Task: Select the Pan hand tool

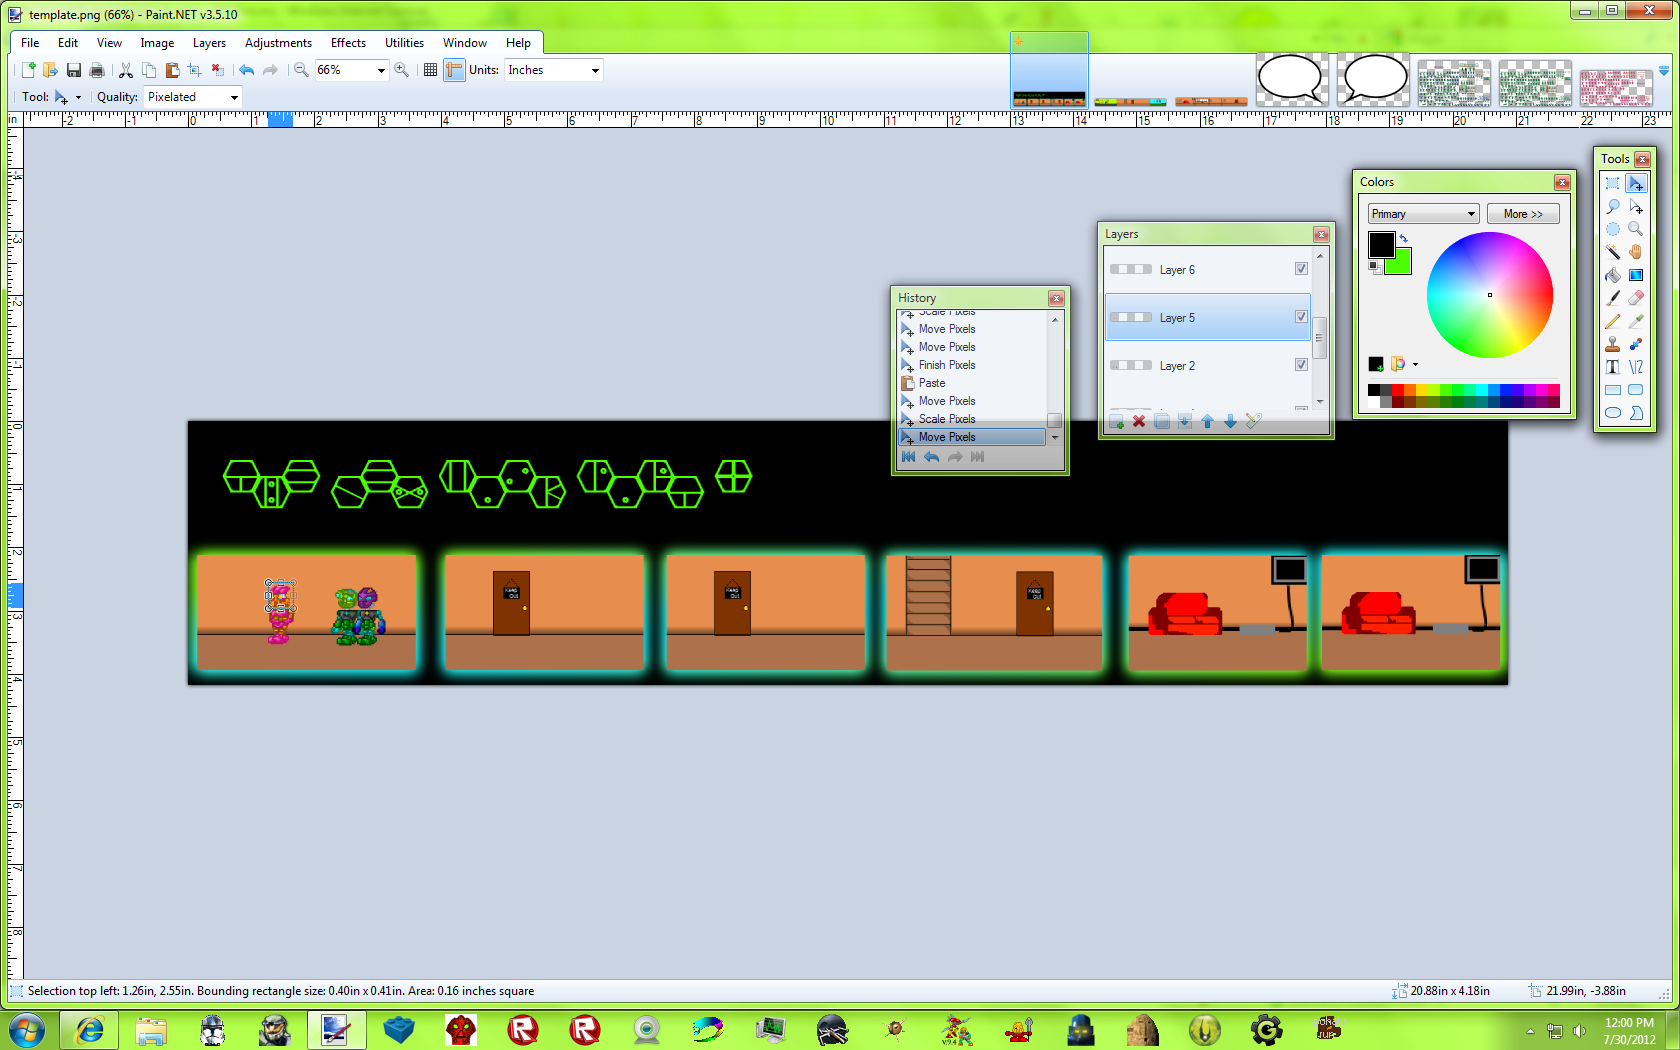Action: click(1636, 252)
